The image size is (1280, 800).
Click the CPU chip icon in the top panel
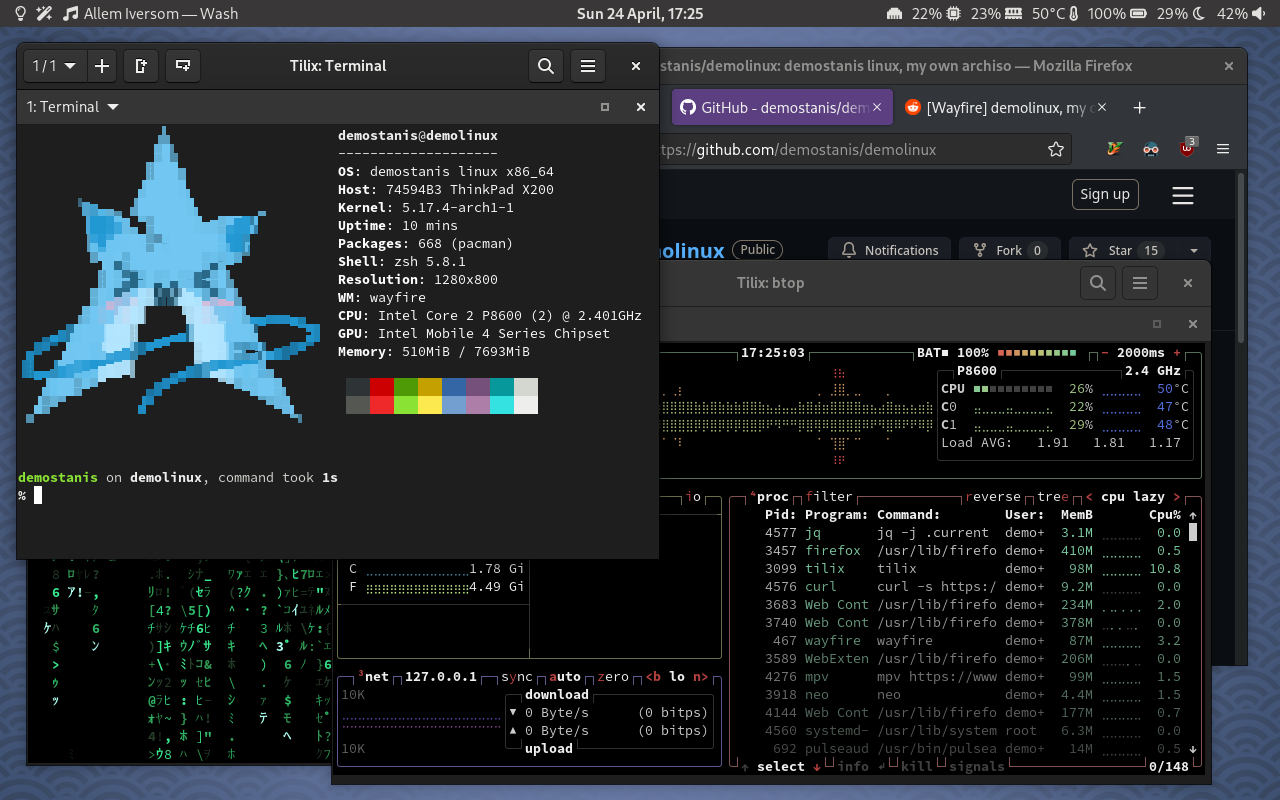(x=954, y=14)
